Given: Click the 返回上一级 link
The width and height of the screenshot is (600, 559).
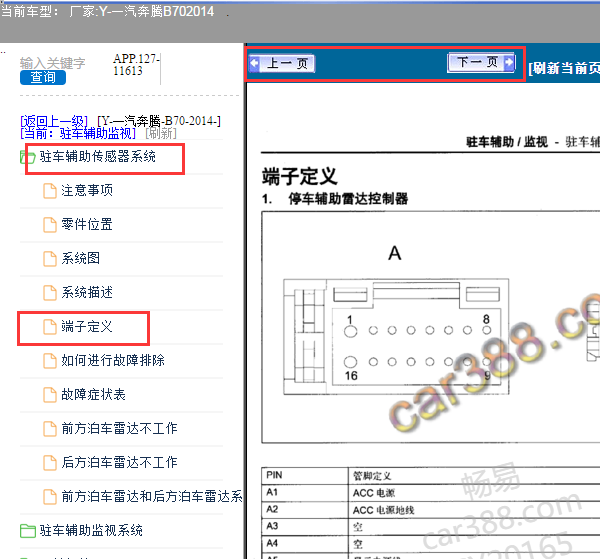Looking at the screenshot, I should [54, 121].
